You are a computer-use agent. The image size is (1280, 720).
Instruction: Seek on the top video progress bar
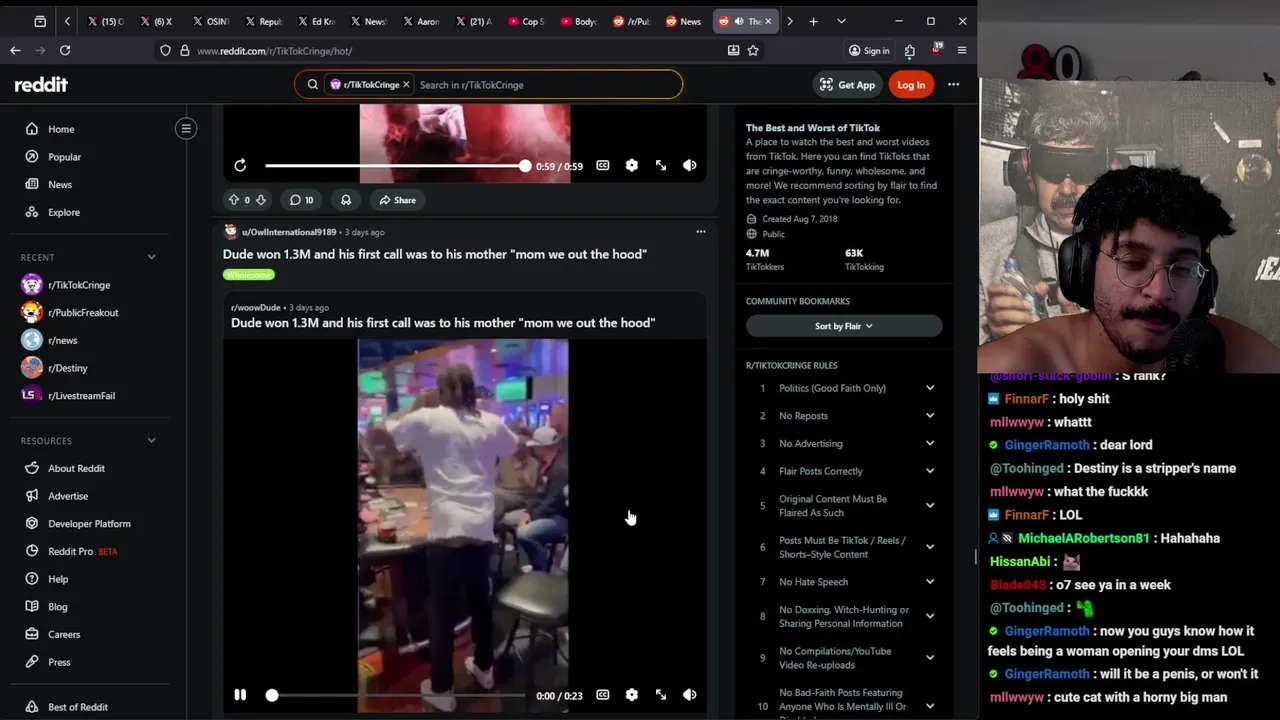pyautogui.click(x=395, y=166)
